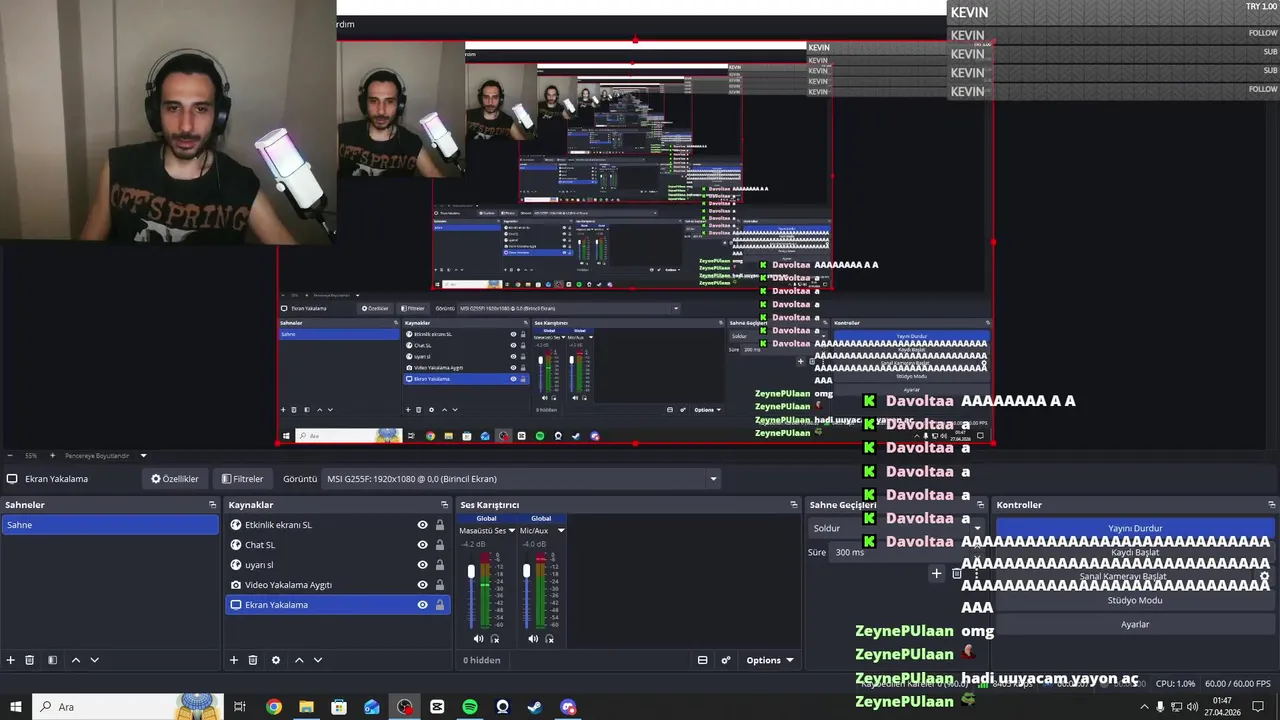
Task: Add a new scene with plus icon in Sahneler
Action: point(11,660)
